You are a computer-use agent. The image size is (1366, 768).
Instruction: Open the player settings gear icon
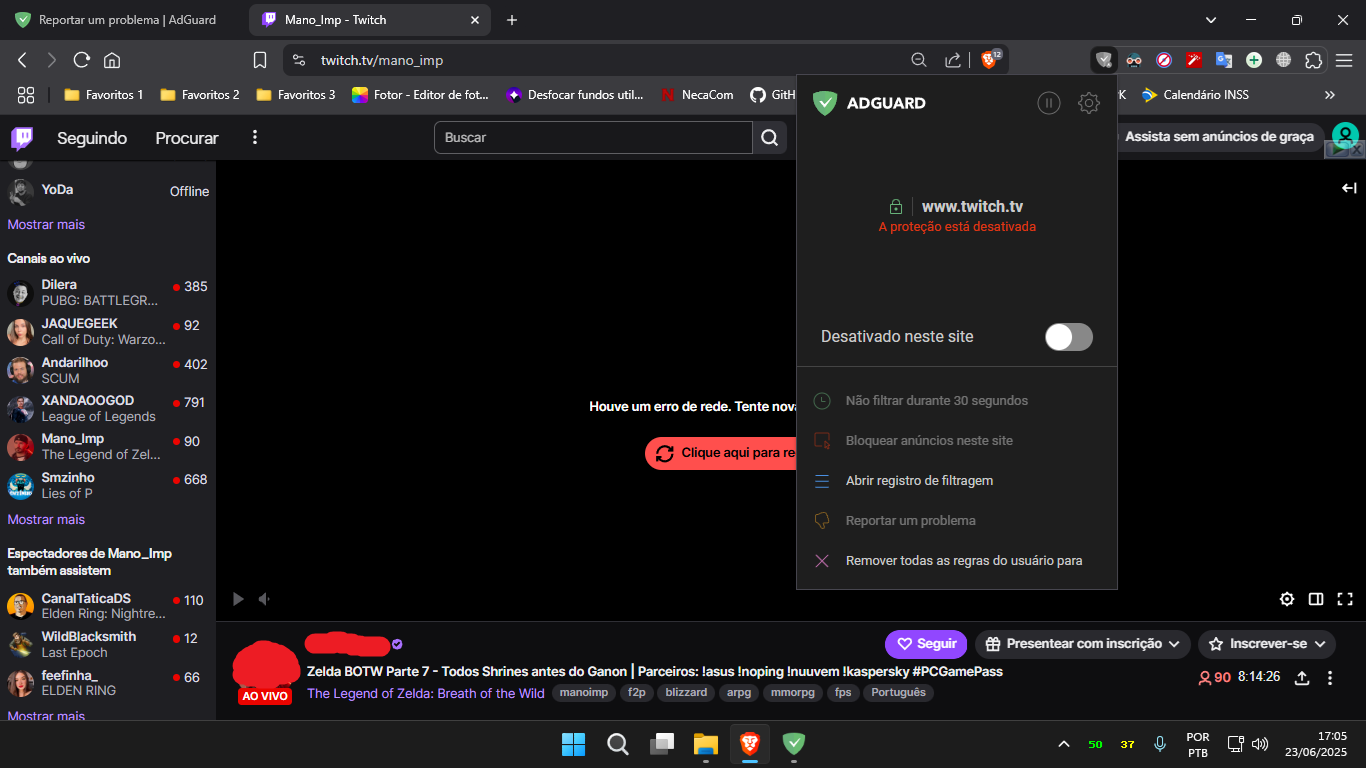click(1287, 598)
